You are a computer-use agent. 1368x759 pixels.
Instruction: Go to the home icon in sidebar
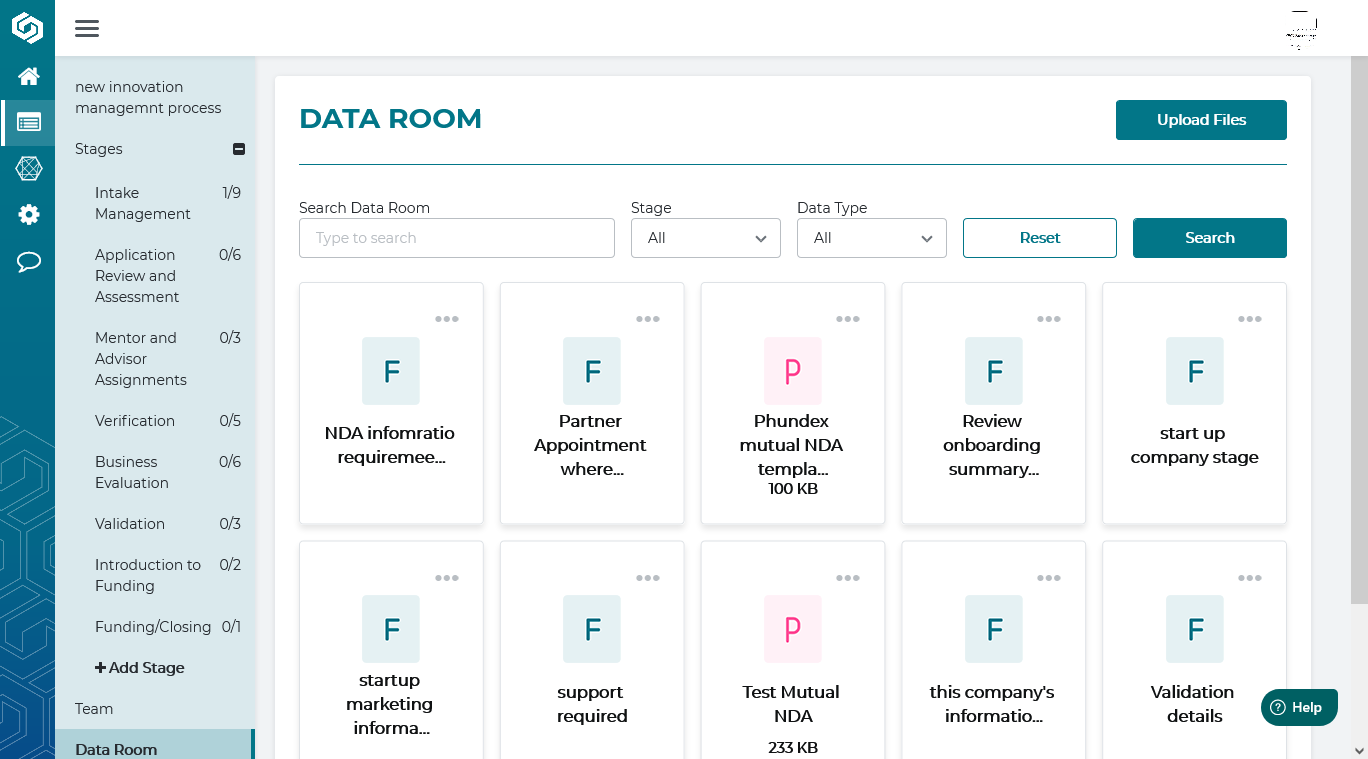point(29,76)
